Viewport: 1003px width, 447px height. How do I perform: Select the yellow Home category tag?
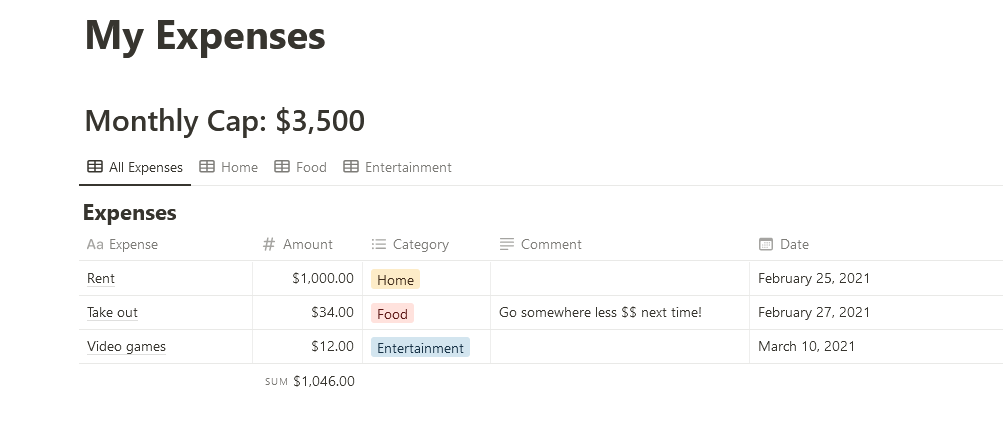pyautogui.click(x=395, y=280)
